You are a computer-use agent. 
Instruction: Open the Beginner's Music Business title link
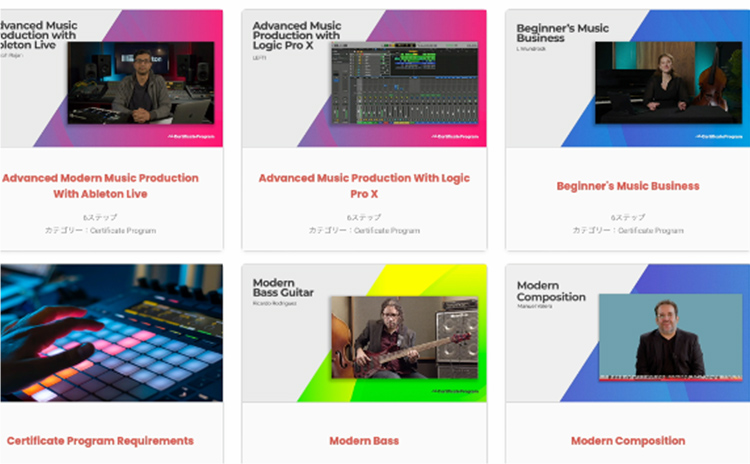(x=628, y=186)
